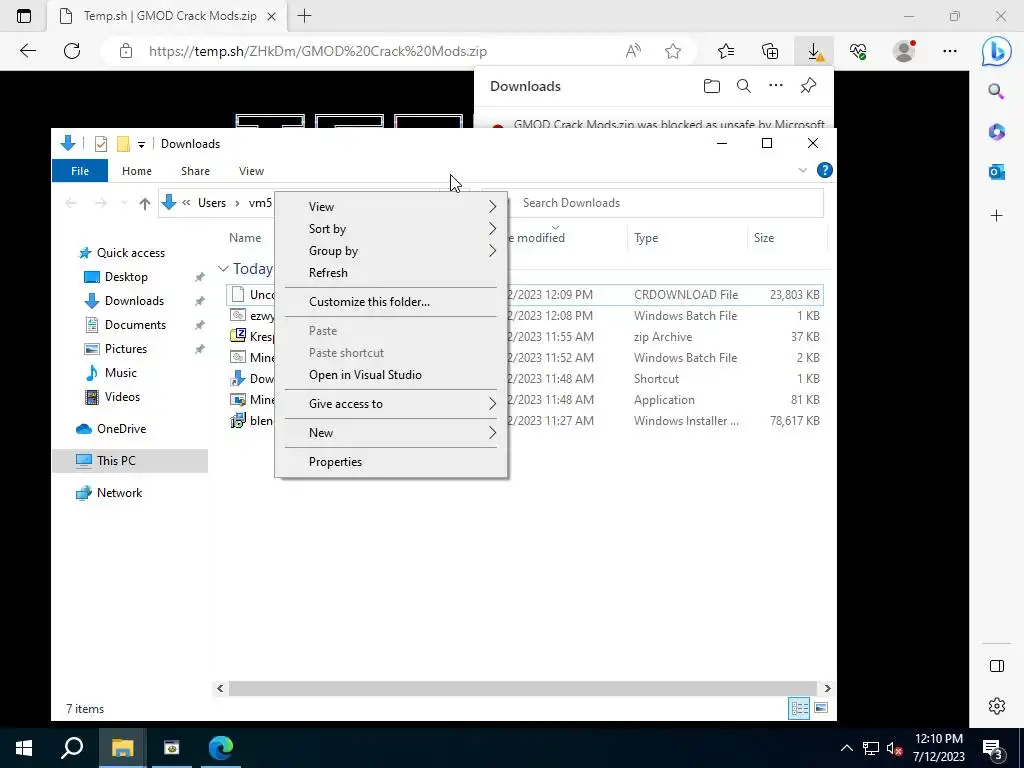
Task: Click the Edge address bar URL
Action: pyautogui.click(x=318, y=51)
